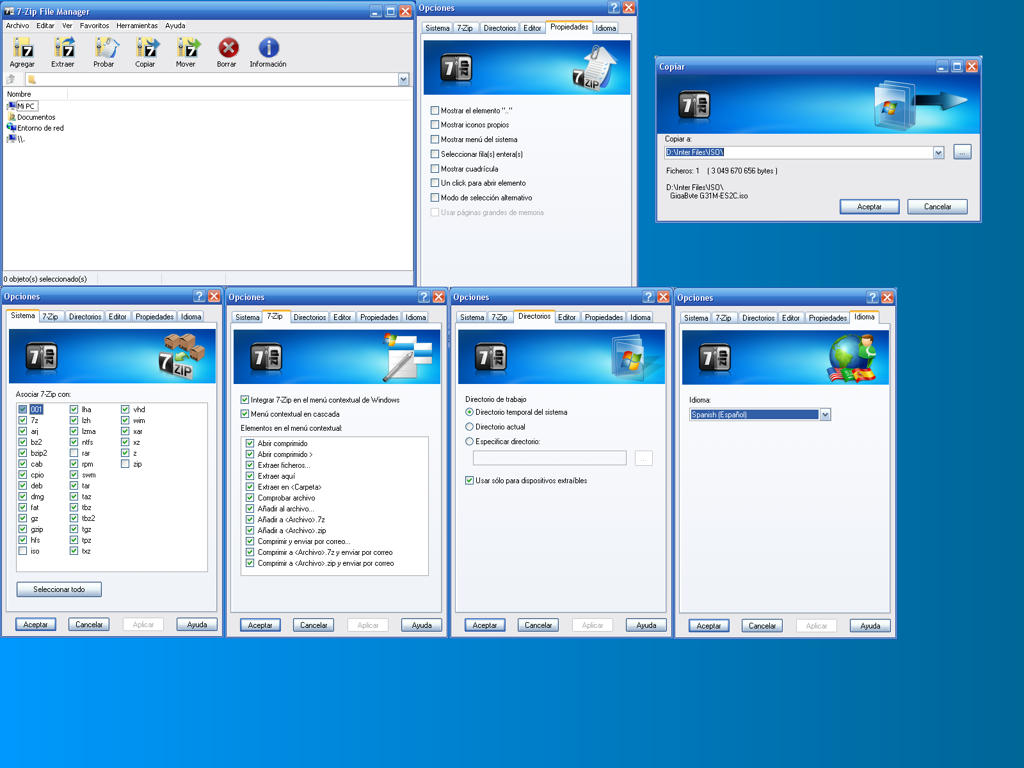Image resolution: width=1024 pixels, height=768 pixels.
Task: Select the Directorio actual radio button
Action: (x=470, y=426)
